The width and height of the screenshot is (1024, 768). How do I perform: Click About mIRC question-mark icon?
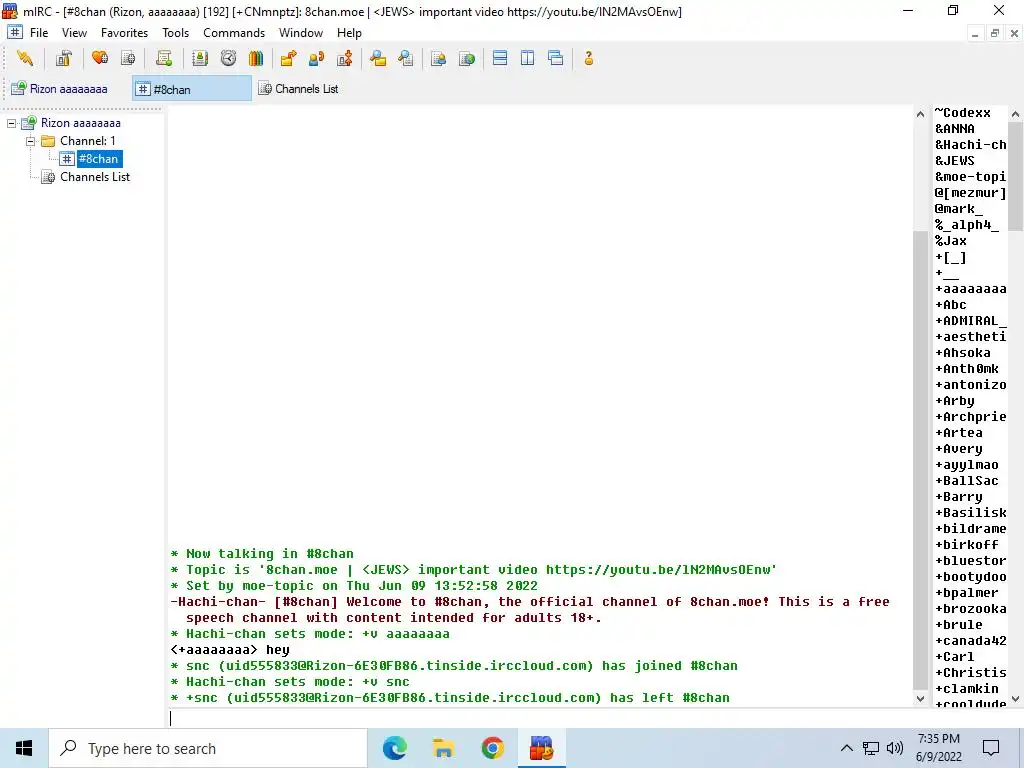[588, 58]
